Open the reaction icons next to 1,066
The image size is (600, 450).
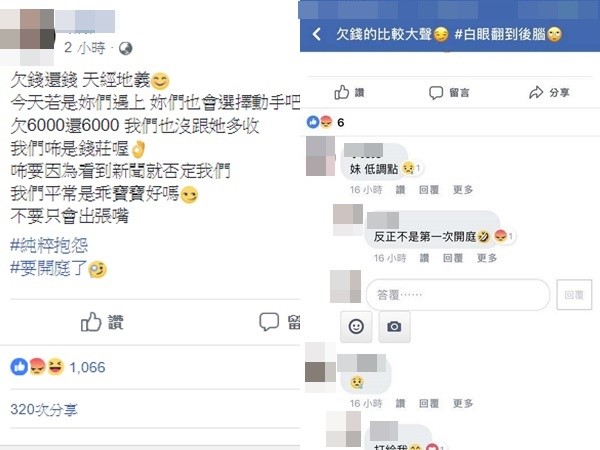click(x=37, y=367)
